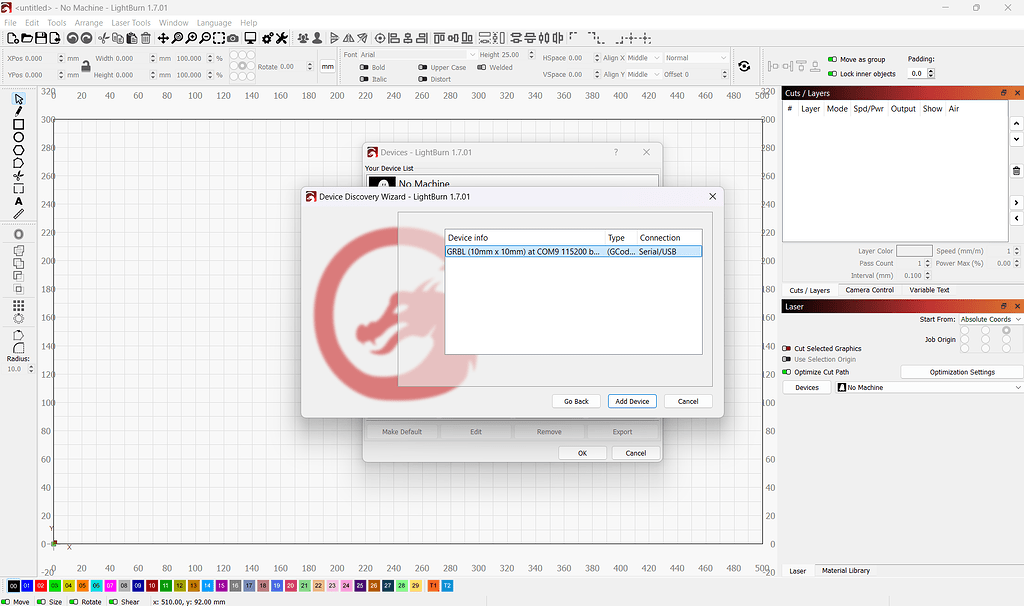This screenshot has width=1024, height=606.
Task: Toggle the Move as group switch
Action: [832, 60]
